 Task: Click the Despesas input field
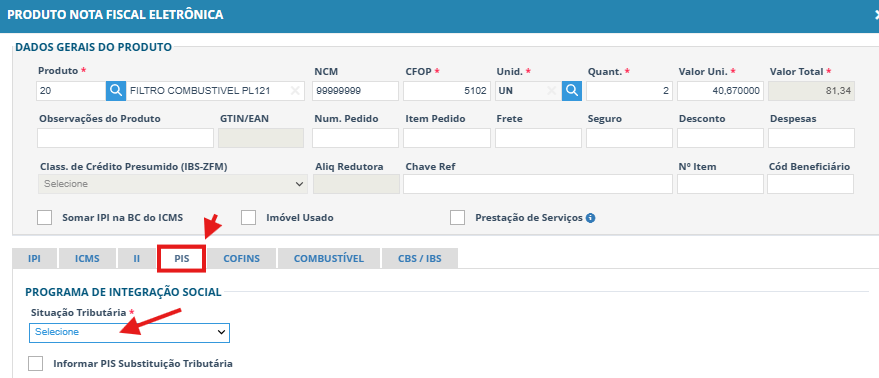(x=811, y=138)
